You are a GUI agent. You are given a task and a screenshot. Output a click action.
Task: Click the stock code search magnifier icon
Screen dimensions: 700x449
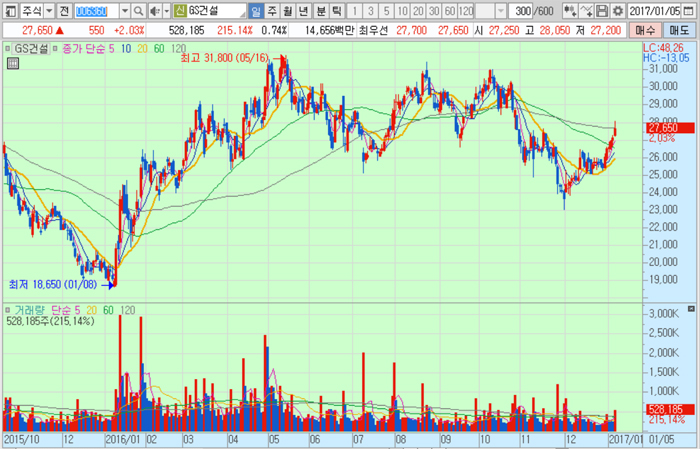[137, 11]
